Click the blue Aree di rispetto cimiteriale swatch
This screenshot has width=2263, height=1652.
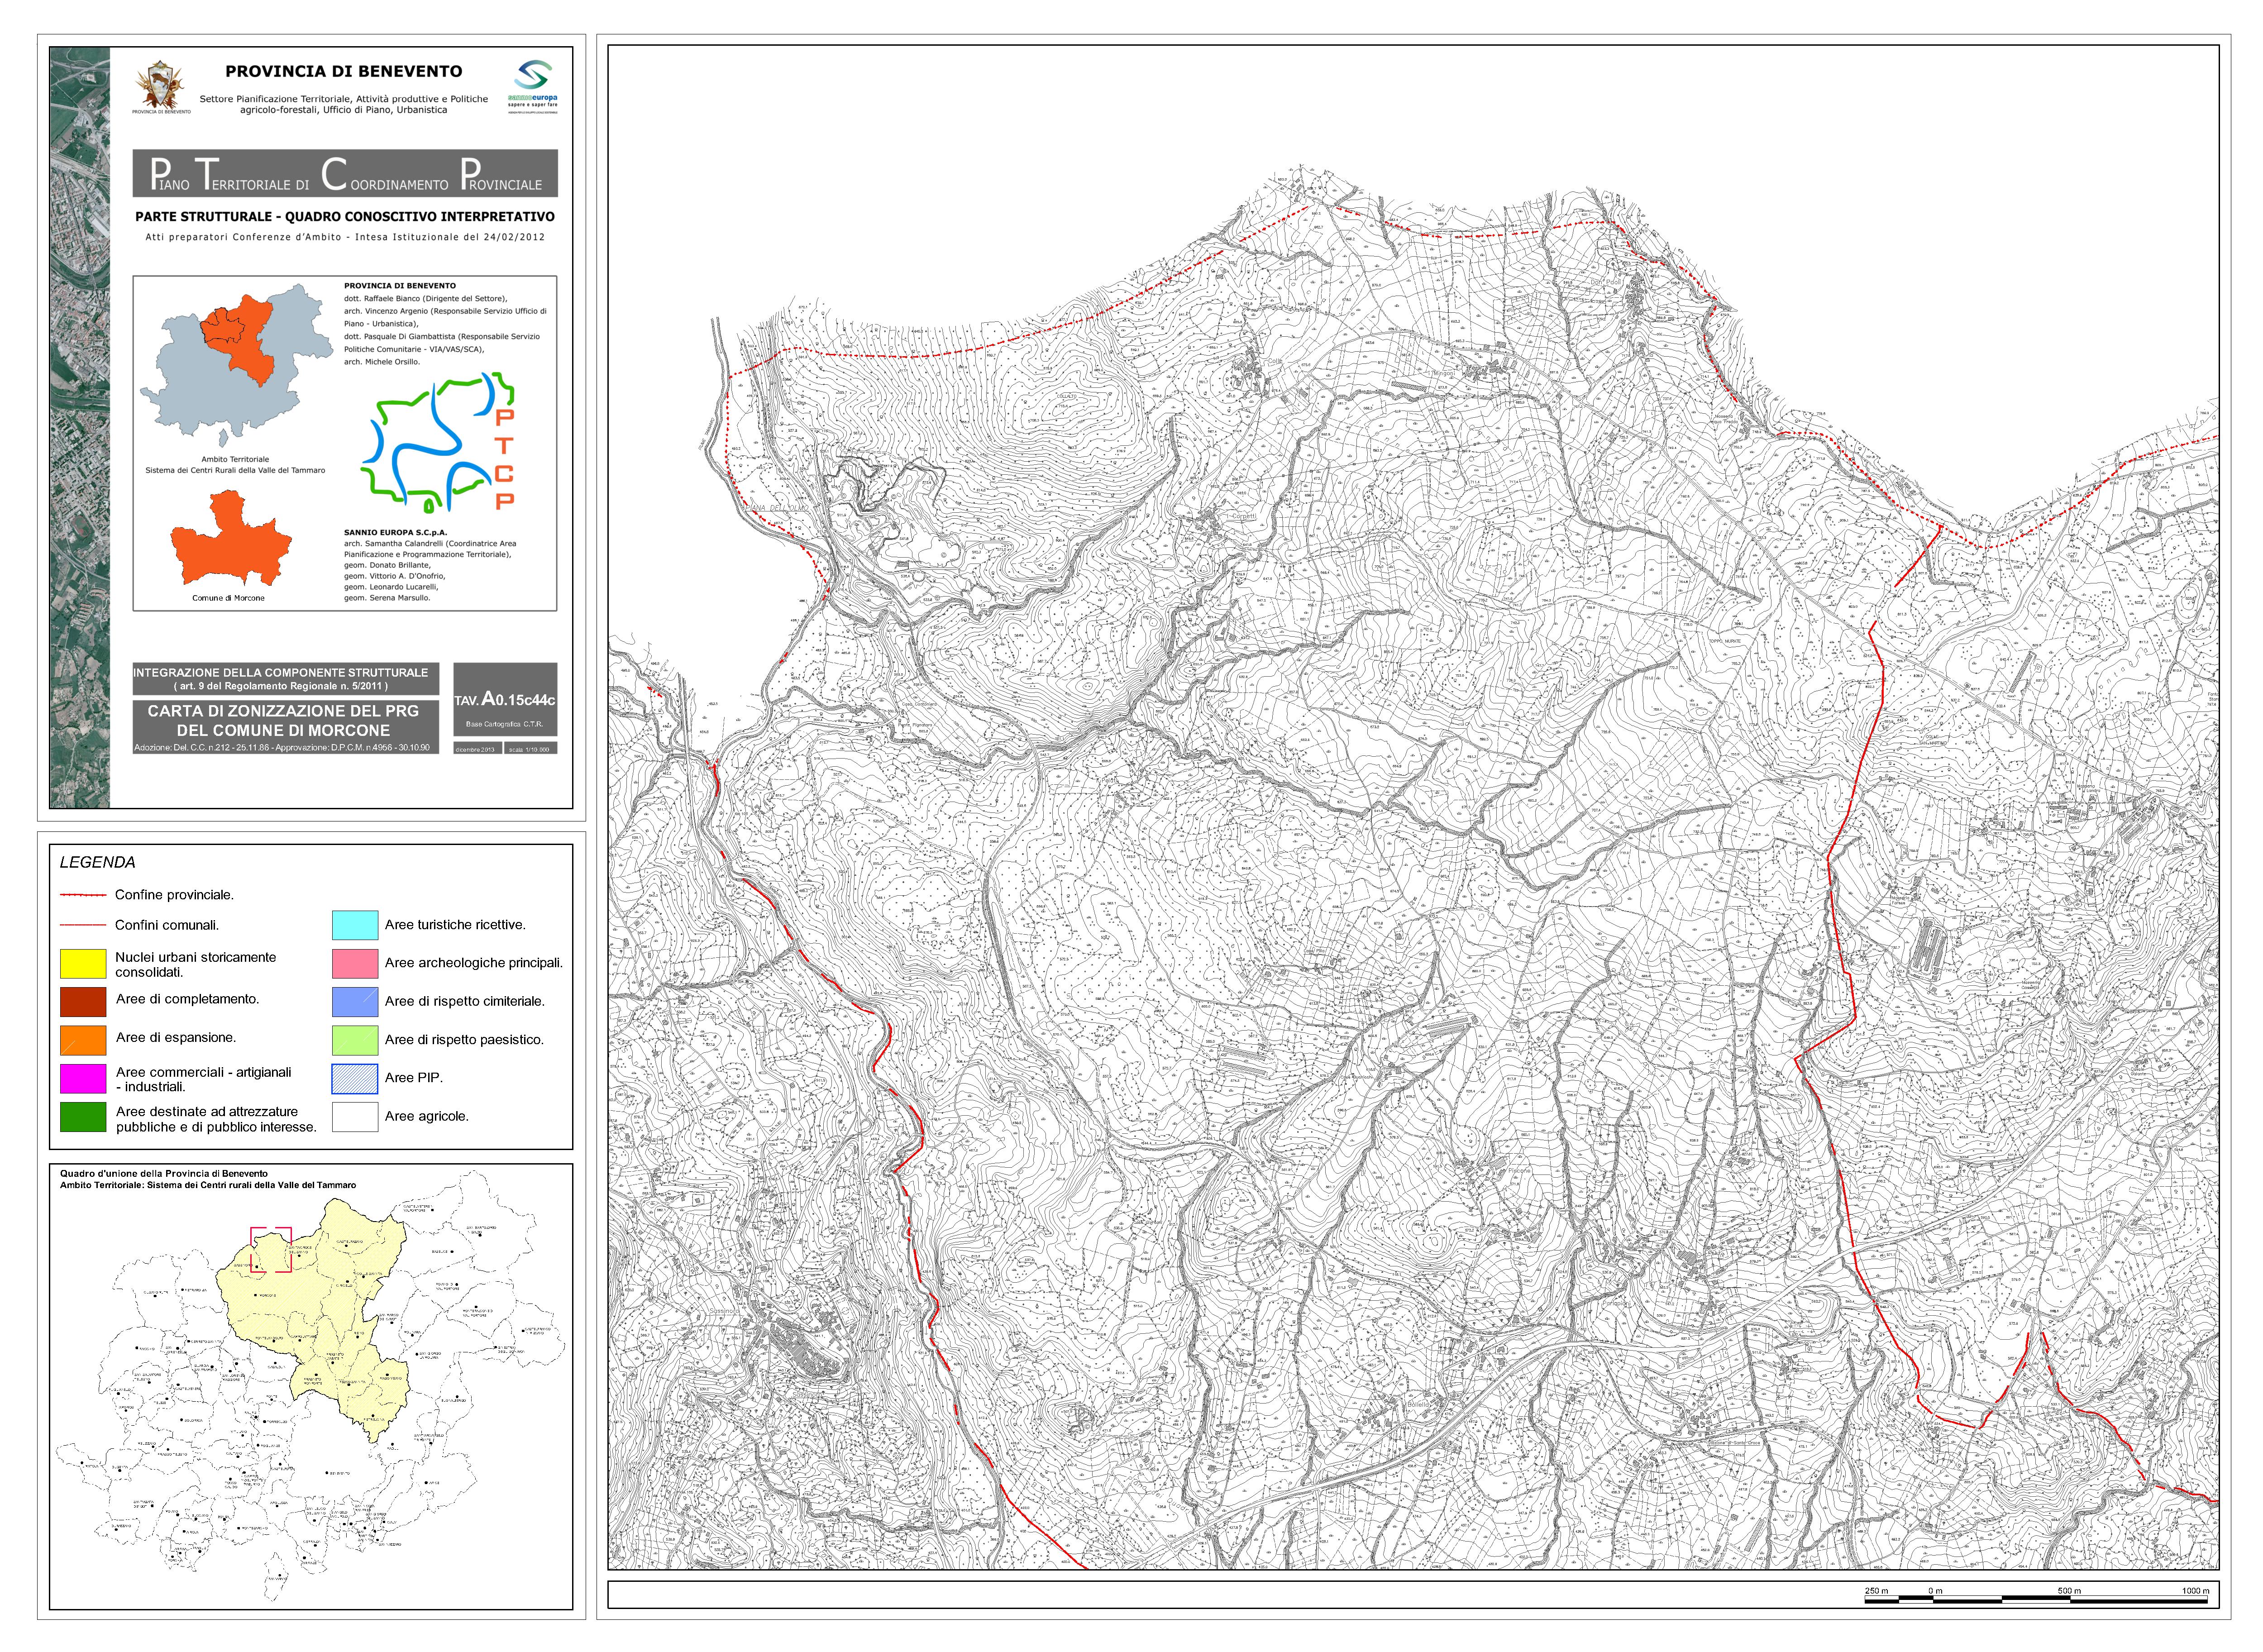(354, 1002)
